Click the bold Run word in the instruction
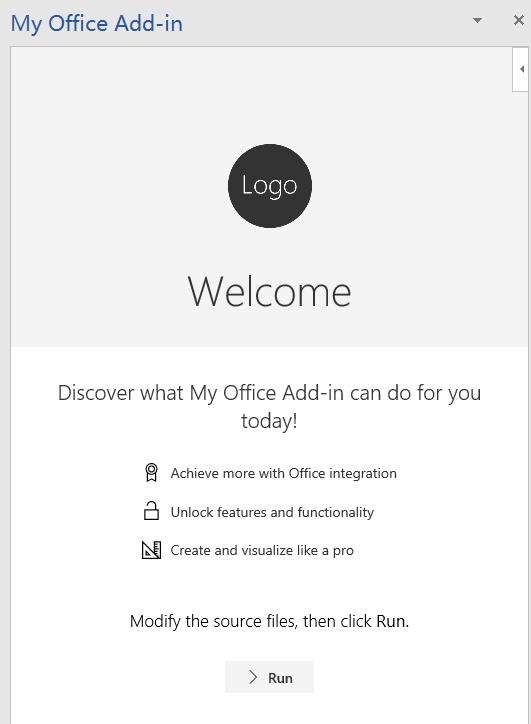The width and height of the screenshot is (531, 724). click(391, 621)
